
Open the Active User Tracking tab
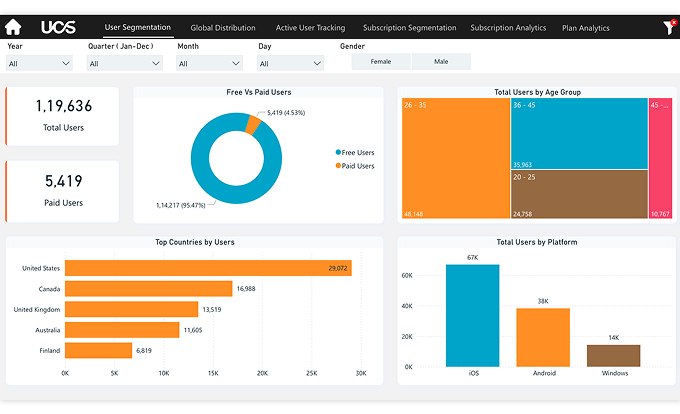pyautogui.click(x=310, y=28)
